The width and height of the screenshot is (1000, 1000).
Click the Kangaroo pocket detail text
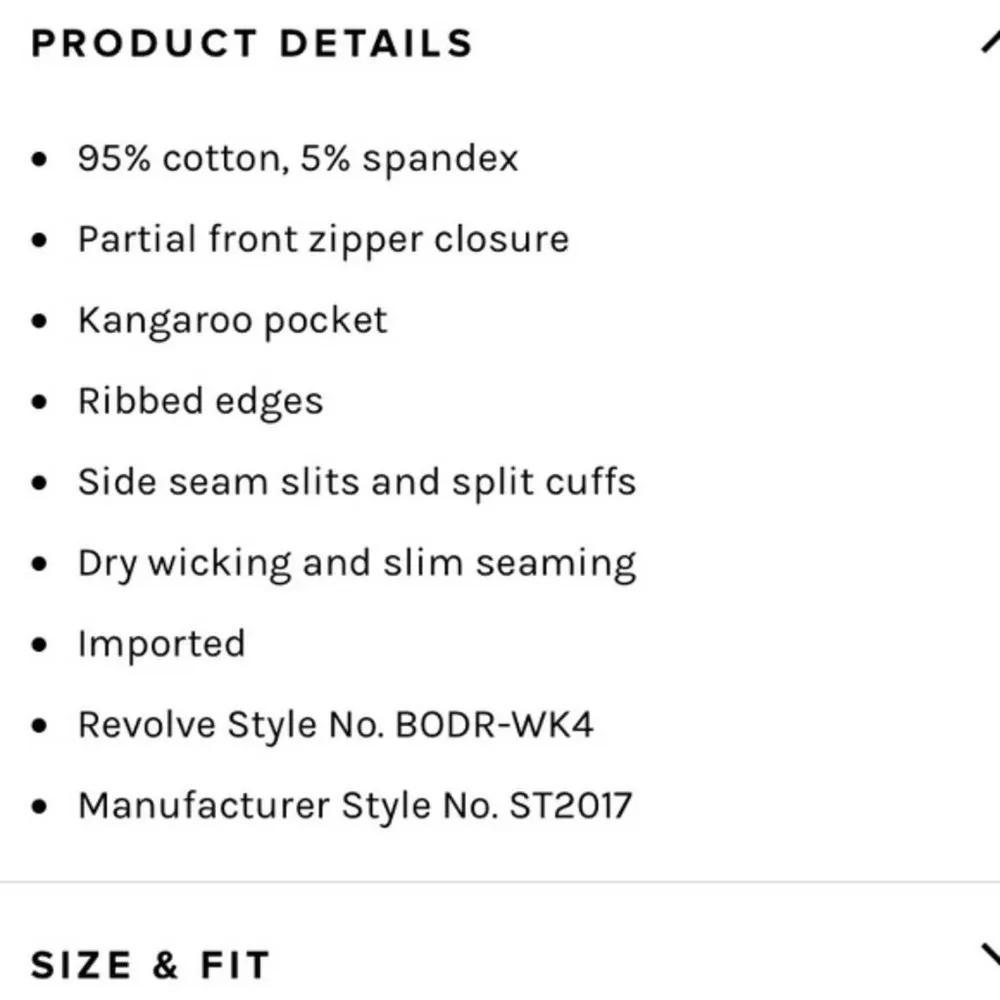tap(232, 320)
